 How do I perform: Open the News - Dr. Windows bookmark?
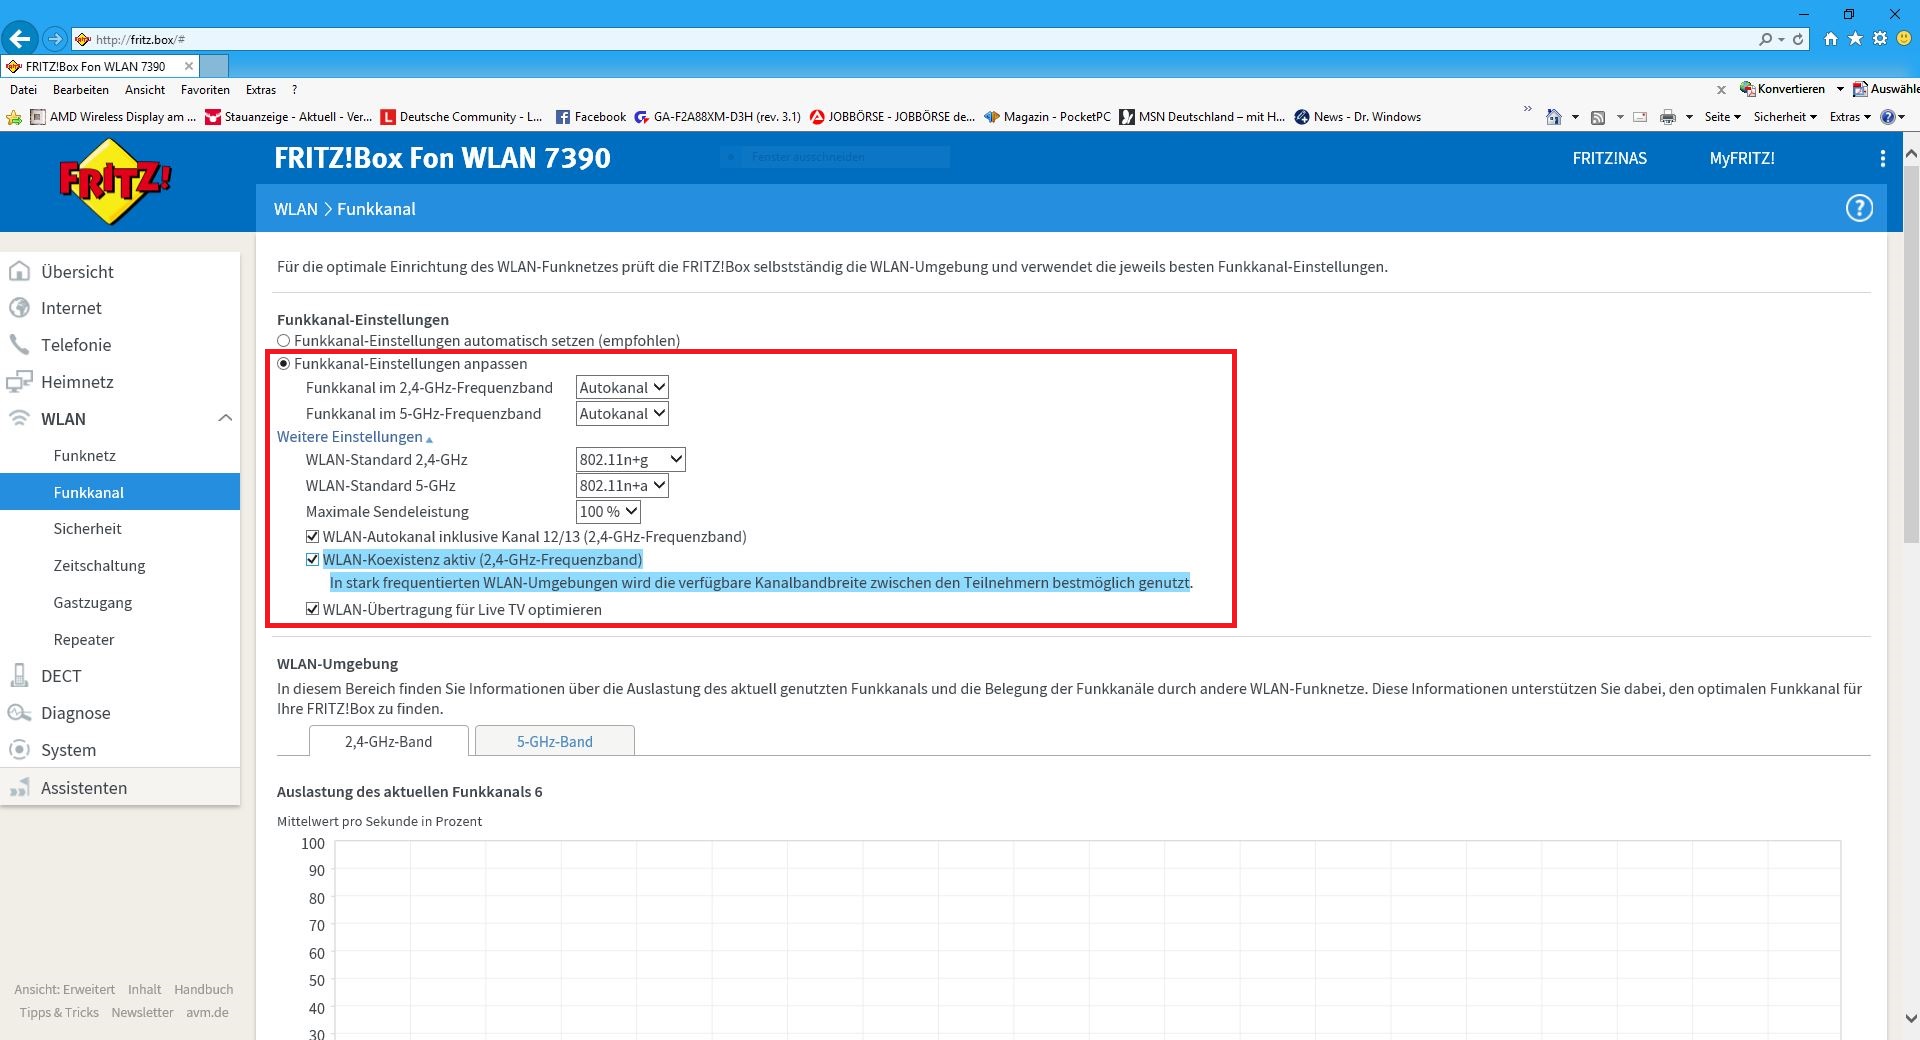[x=1357, y=117]
